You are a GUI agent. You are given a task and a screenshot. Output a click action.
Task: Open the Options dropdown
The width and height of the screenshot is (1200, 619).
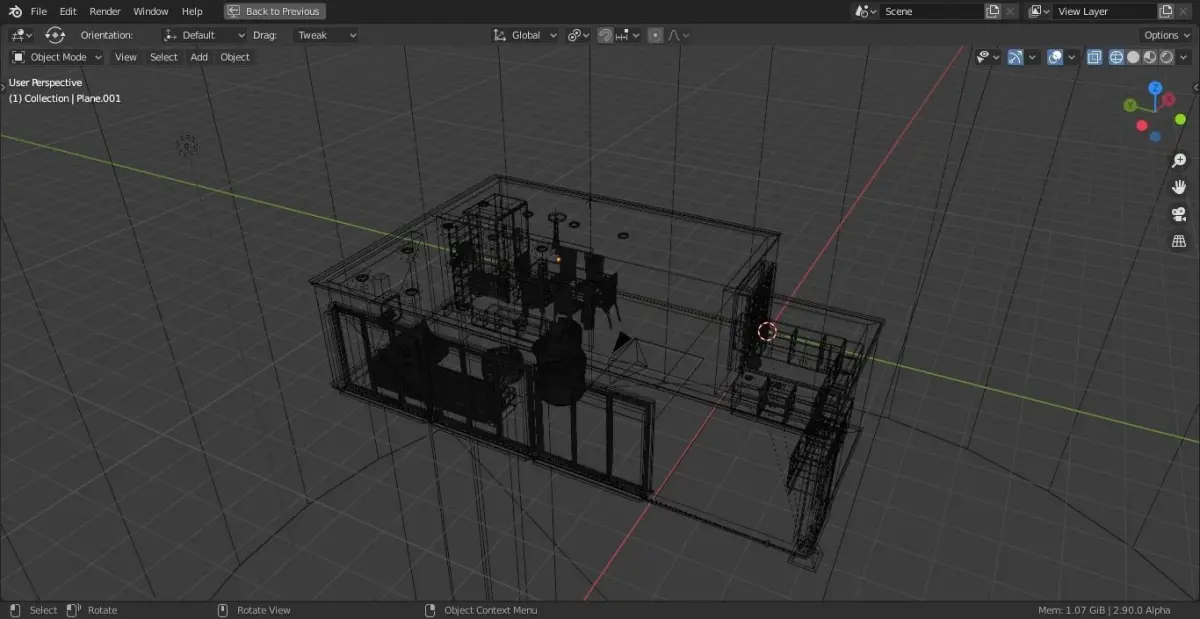pos(1167,35)
